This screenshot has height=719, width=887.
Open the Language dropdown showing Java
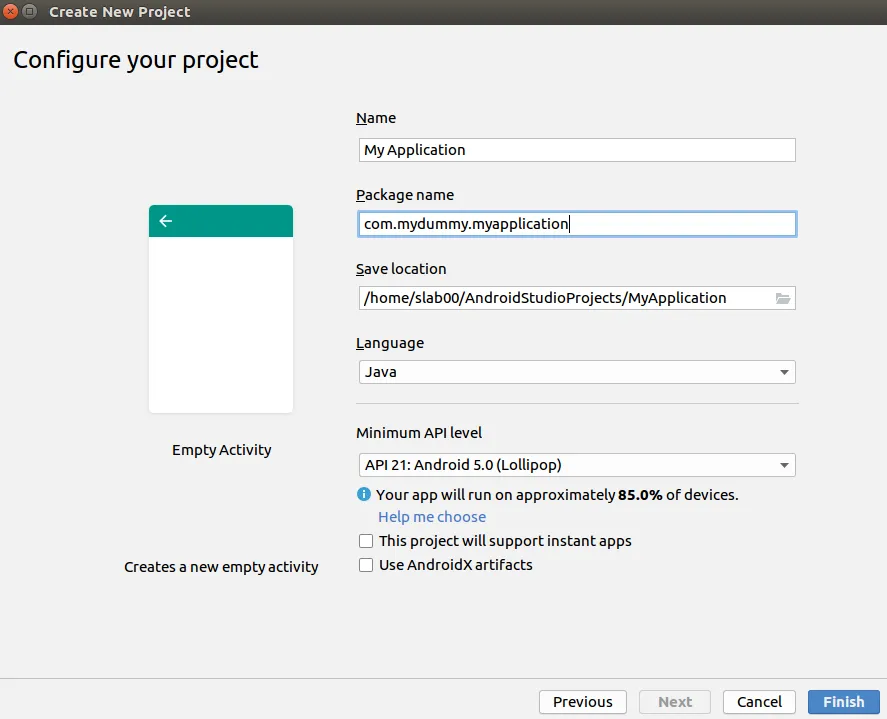[x=577, y=372]
